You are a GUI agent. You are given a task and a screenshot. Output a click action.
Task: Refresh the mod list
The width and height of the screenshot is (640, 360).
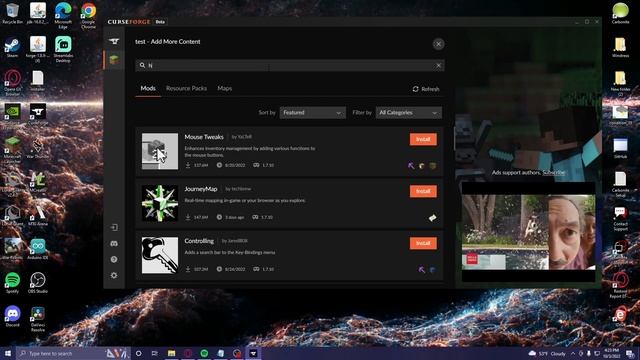click(426, 89)
